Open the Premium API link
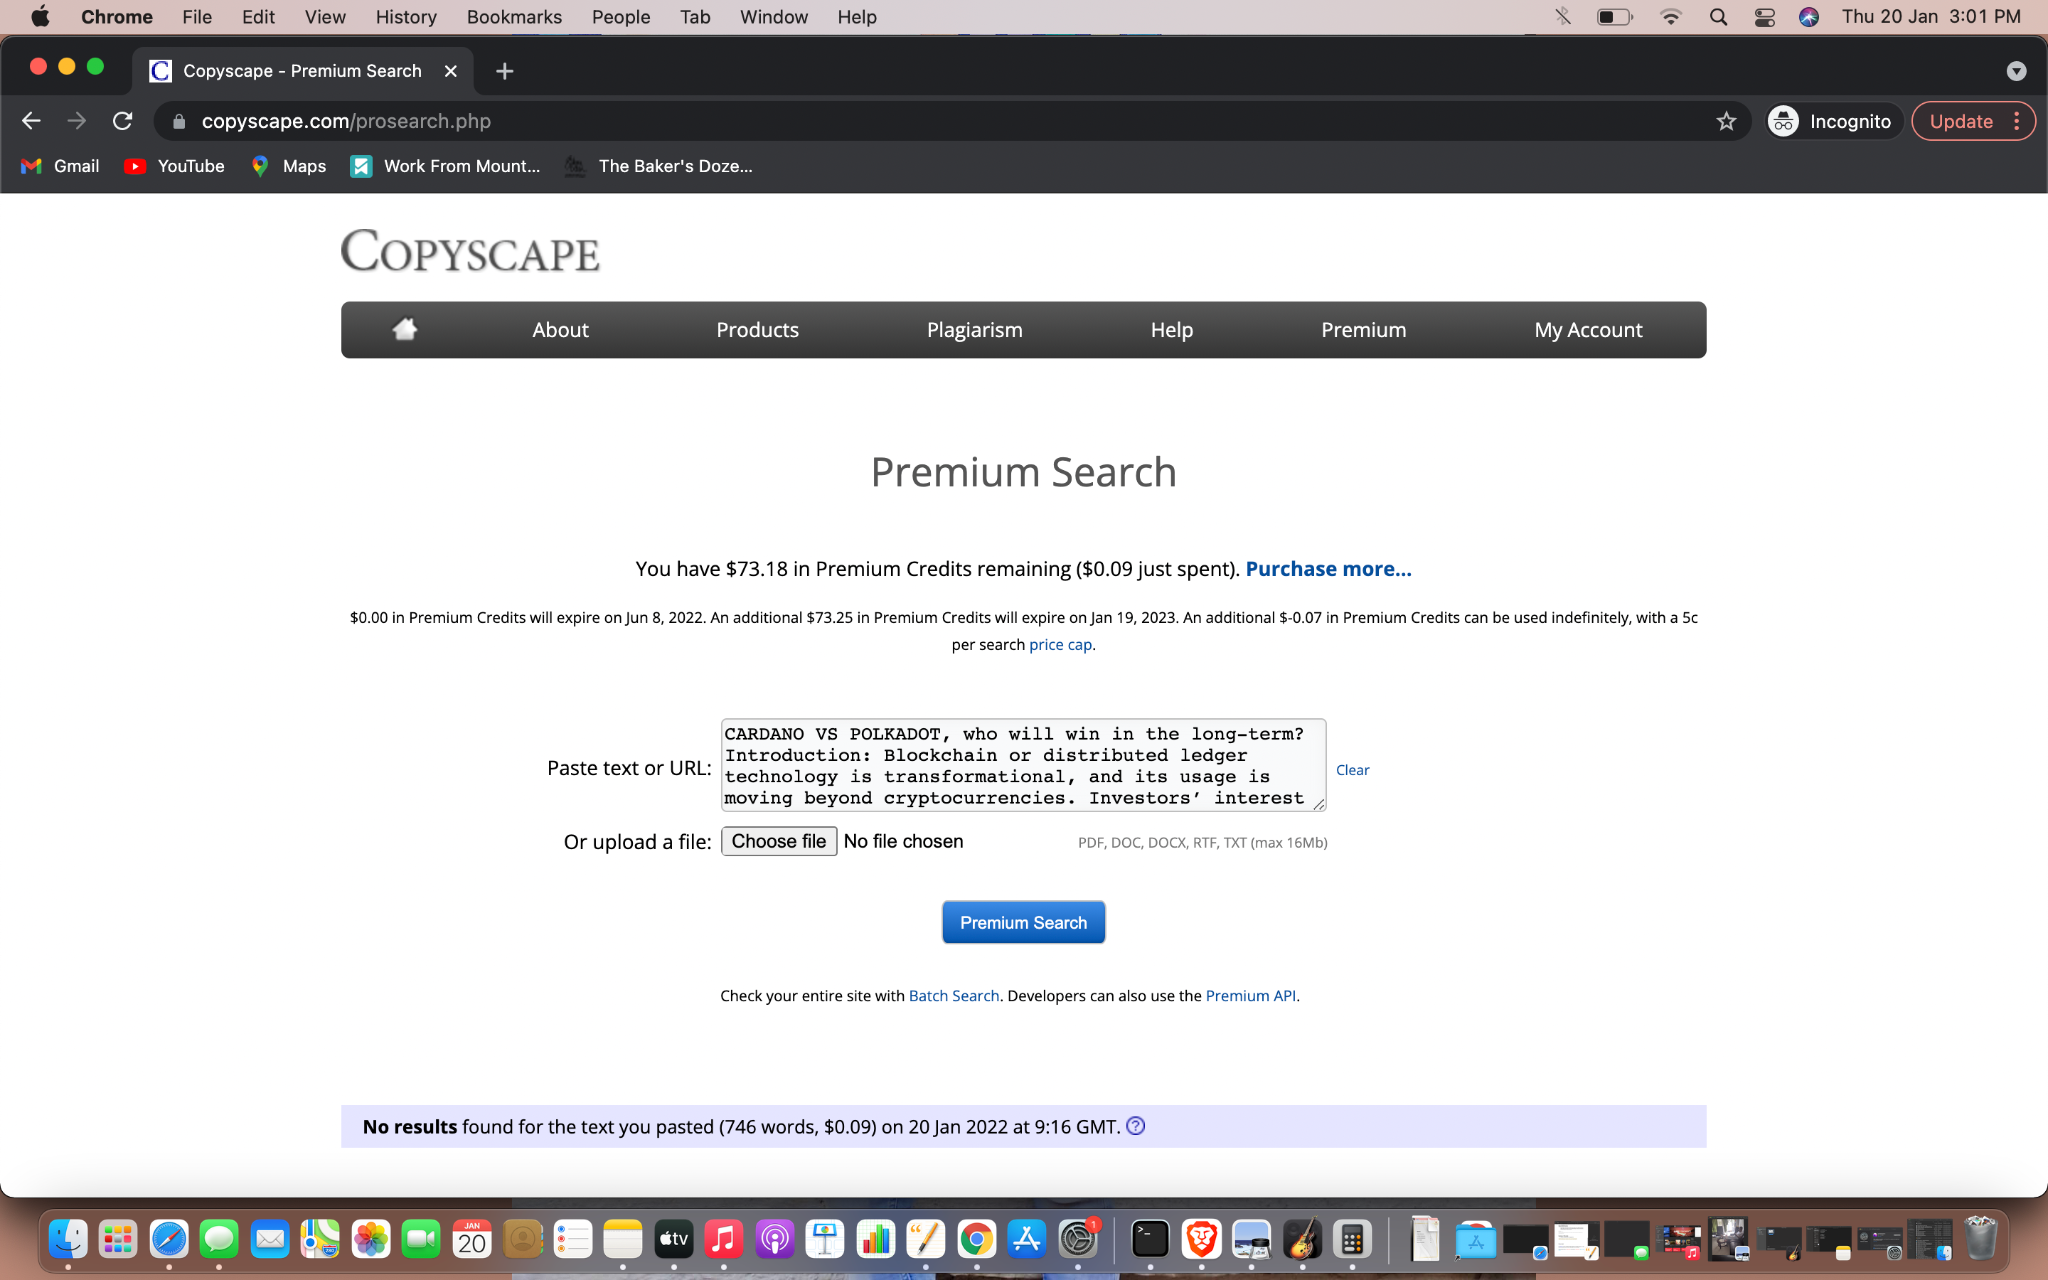The width and height of the screenshot is (2048, 1280). [x=1250, y=995]
